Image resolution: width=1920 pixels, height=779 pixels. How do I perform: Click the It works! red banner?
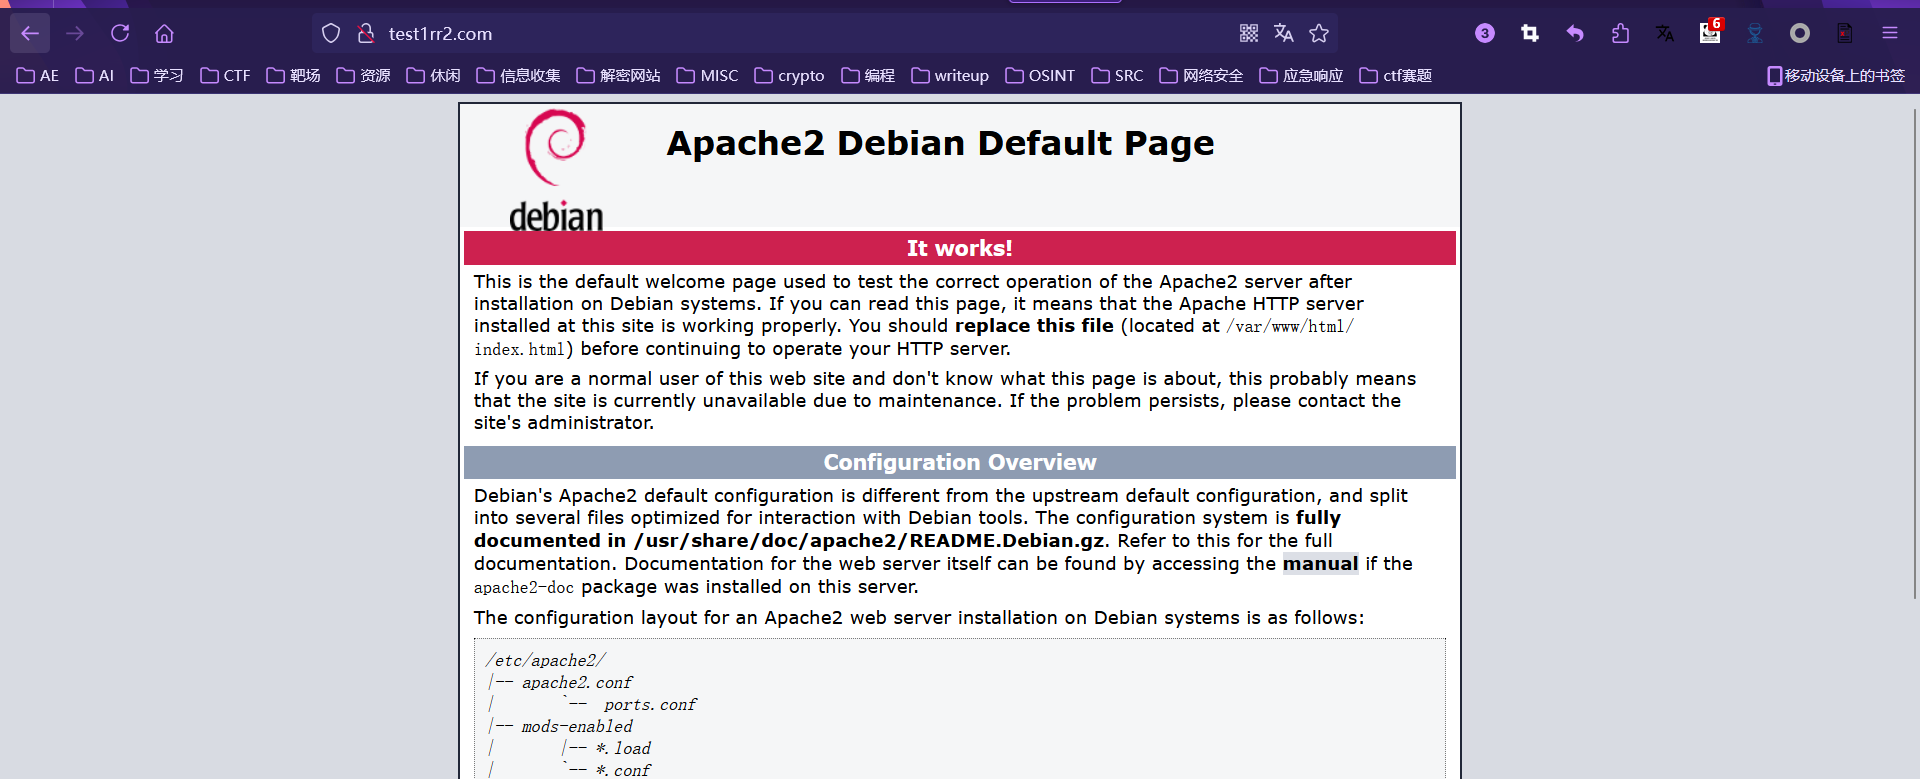(960, 248)
